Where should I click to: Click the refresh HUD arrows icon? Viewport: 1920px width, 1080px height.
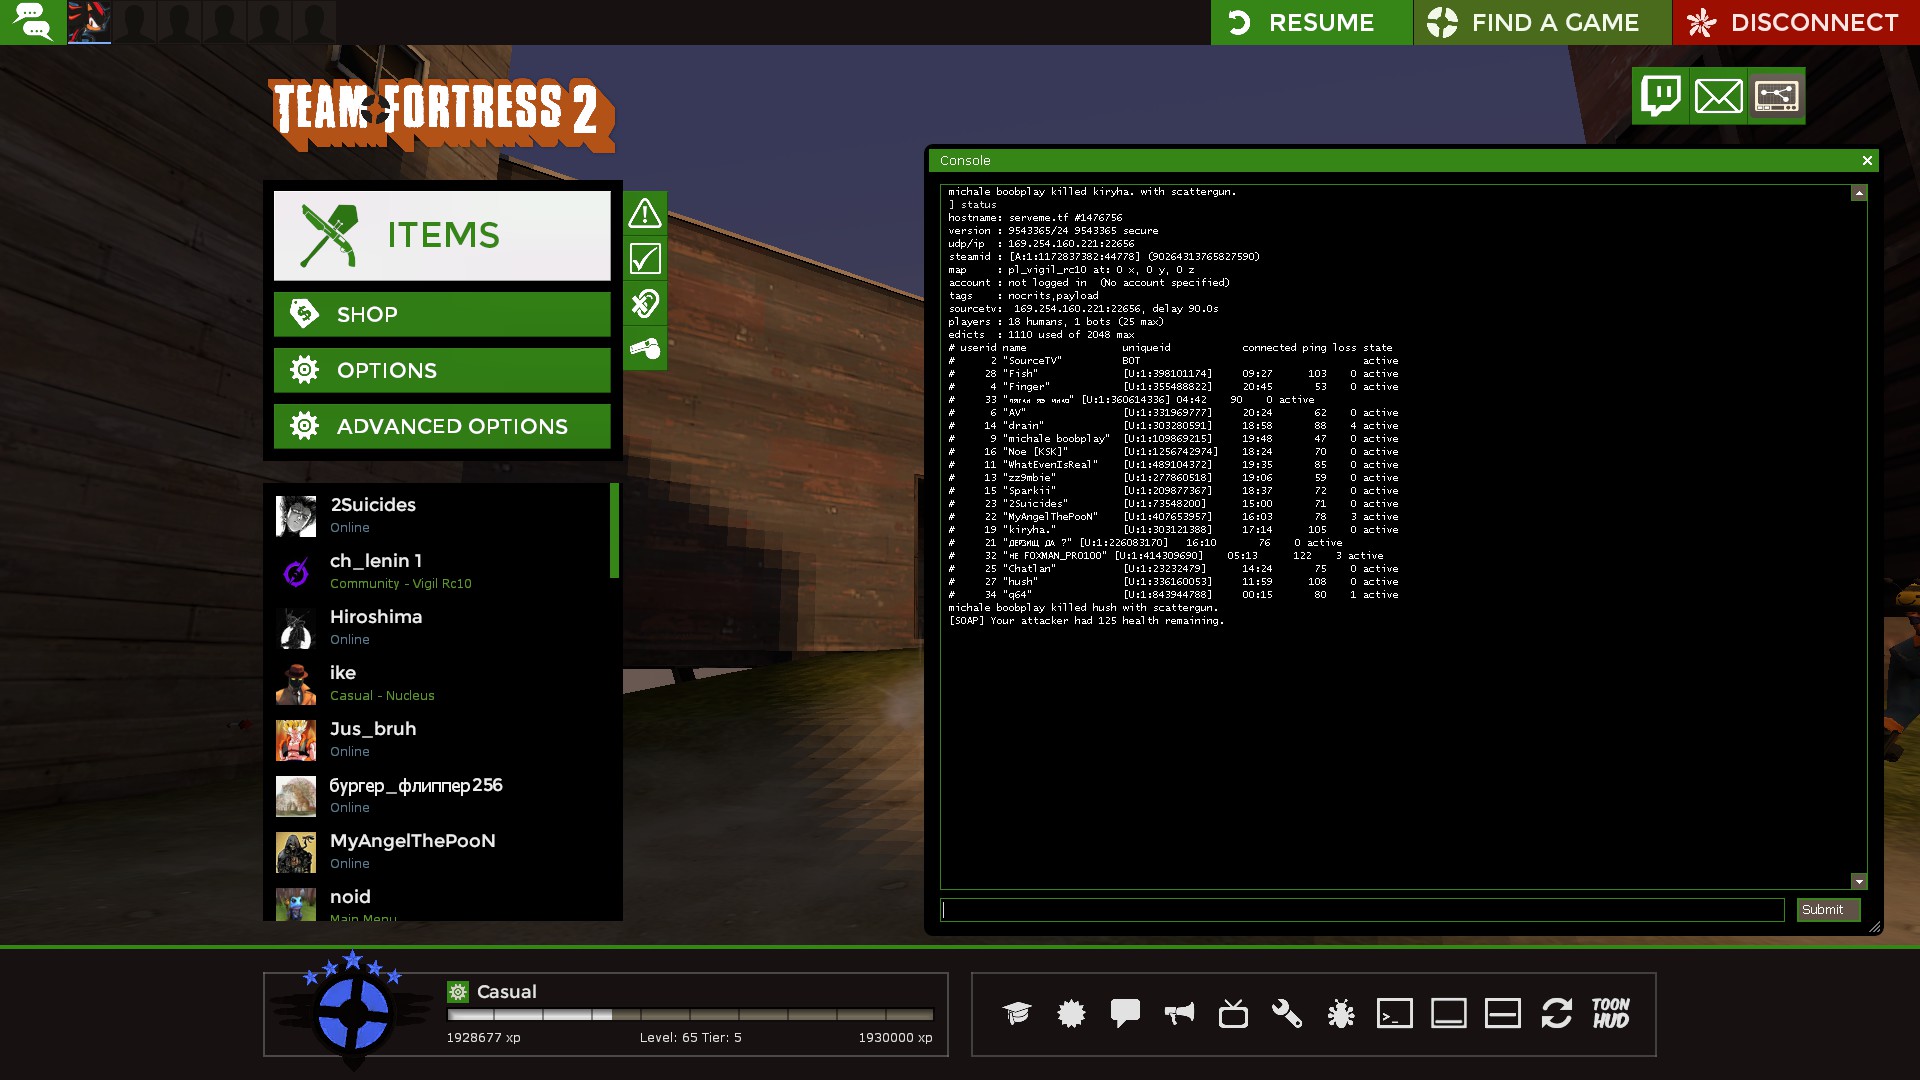point(1557,1013)
